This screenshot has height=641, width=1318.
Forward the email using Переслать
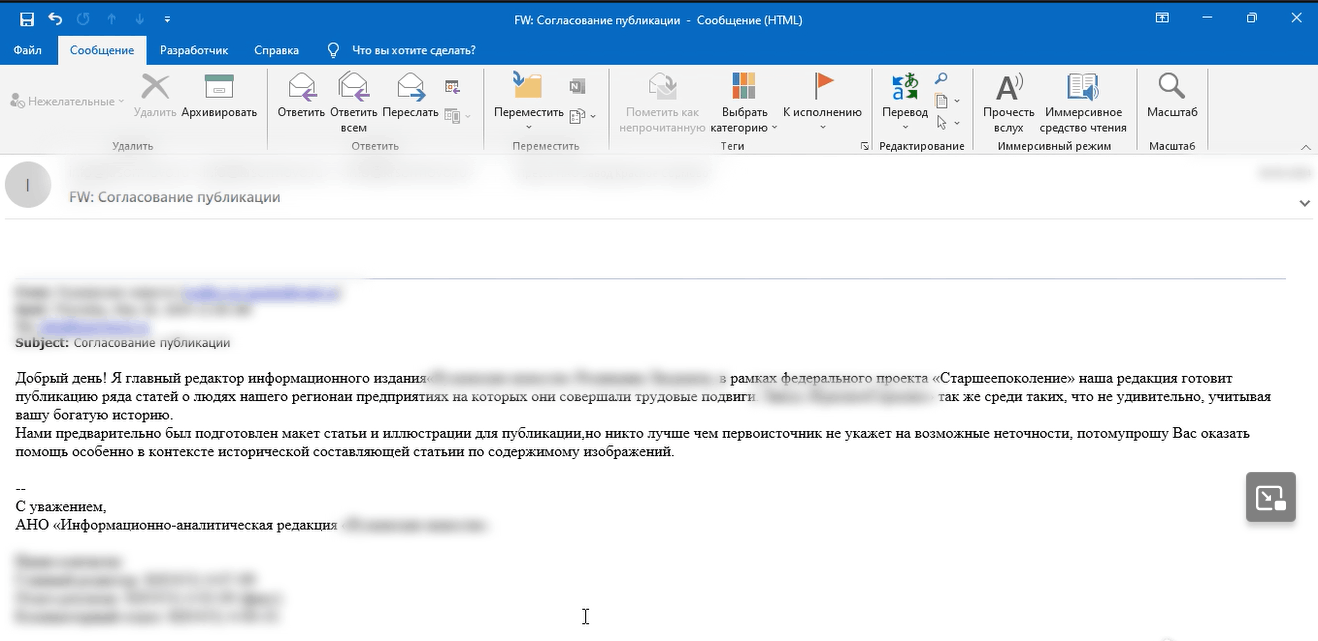[411, 96]
